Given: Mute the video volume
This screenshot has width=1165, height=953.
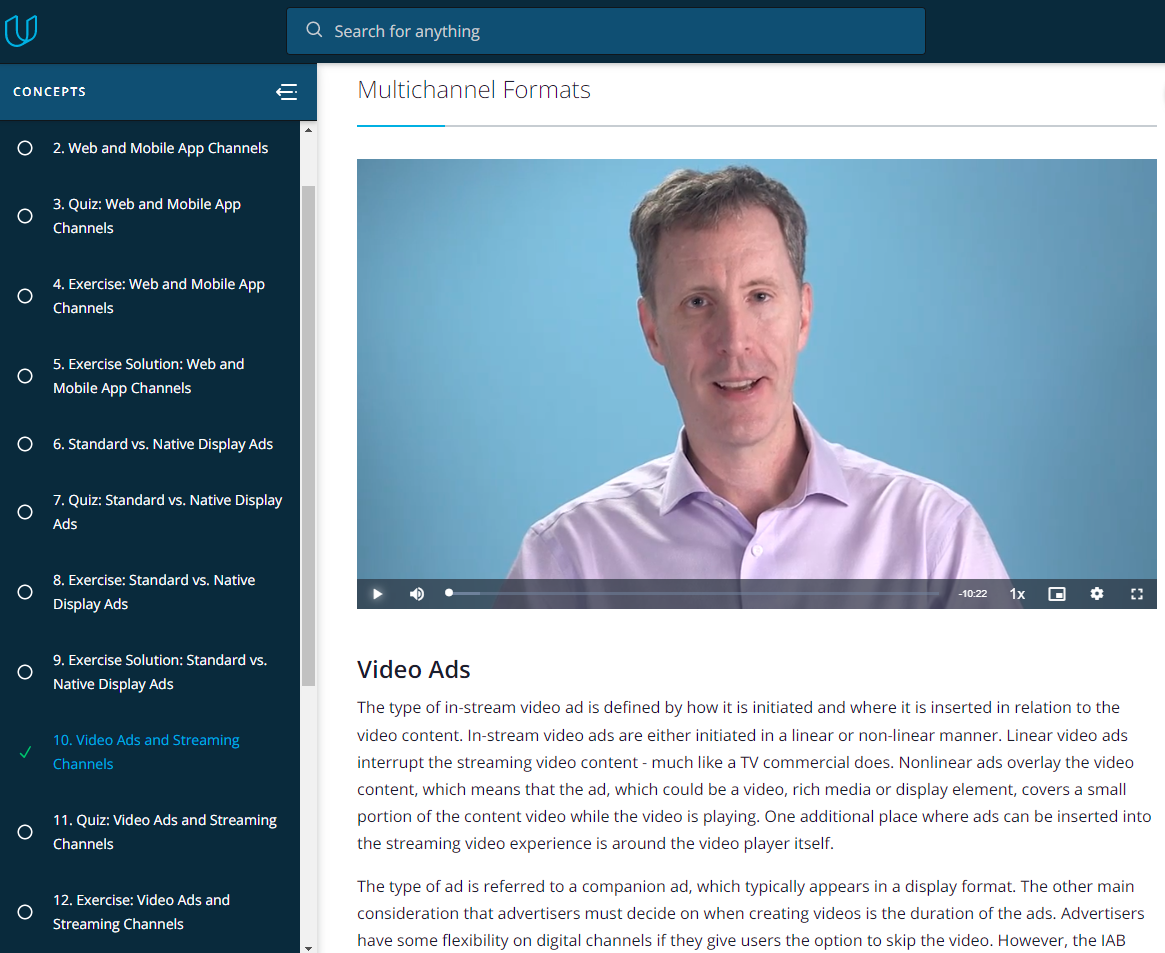Looking at the screenshot, I should coord(417,593).
